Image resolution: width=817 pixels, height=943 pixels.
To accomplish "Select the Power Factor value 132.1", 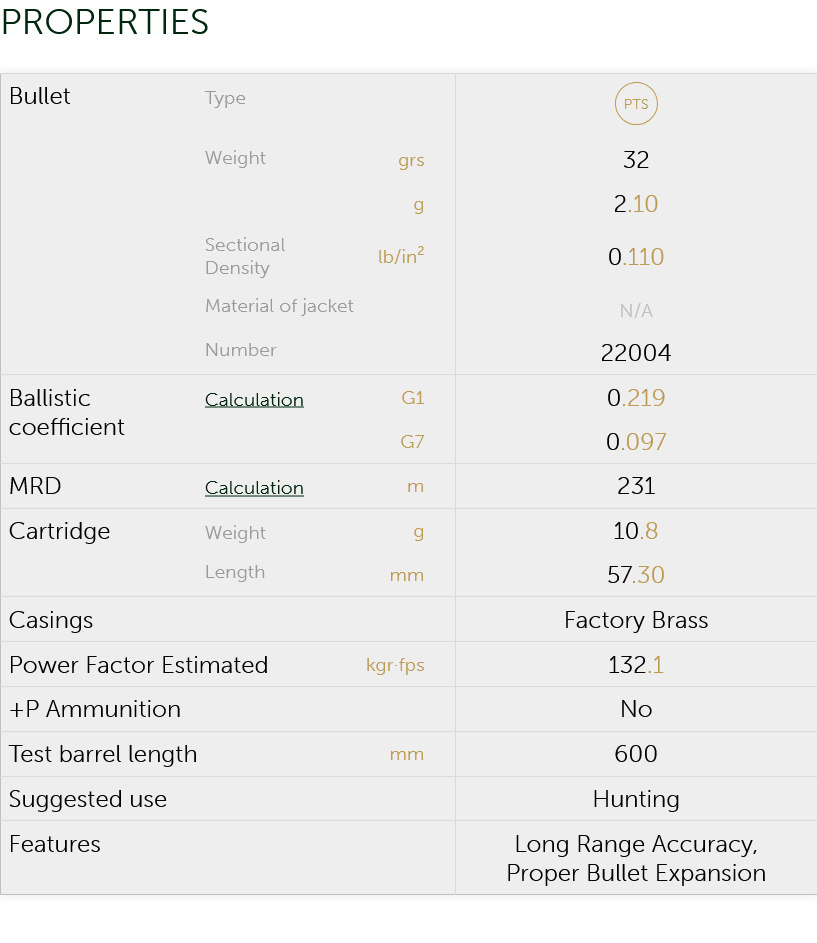I will coord(636,665).
